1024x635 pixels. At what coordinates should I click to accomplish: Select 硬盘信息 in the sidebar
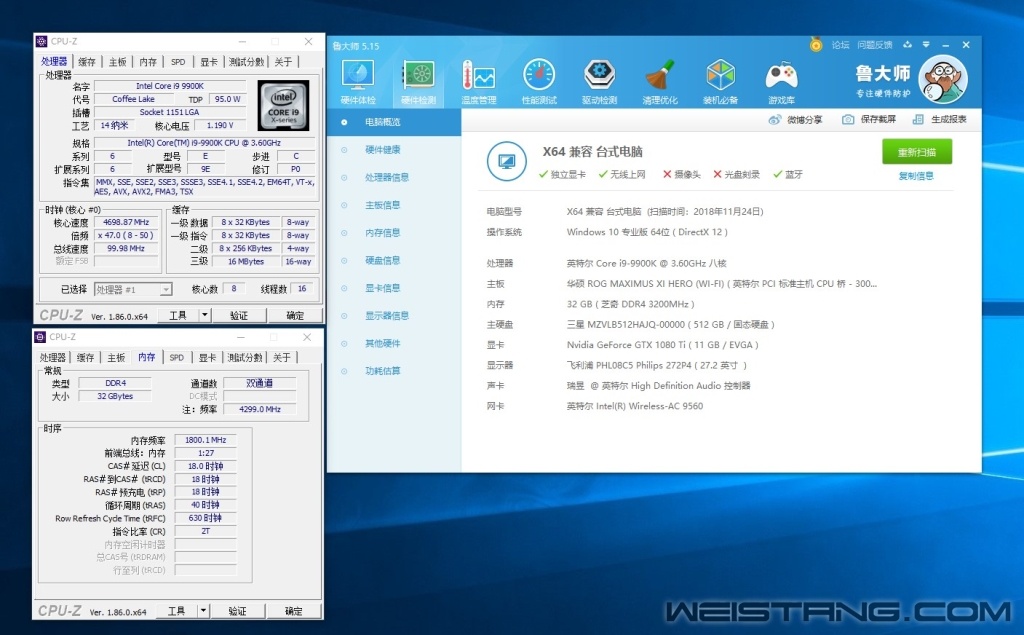pyautogui.click(x=394, y=261)
